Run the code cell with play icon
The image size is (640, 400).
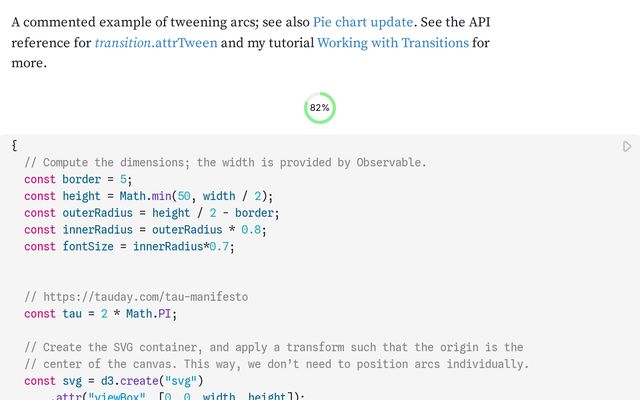tap(627, 146)
